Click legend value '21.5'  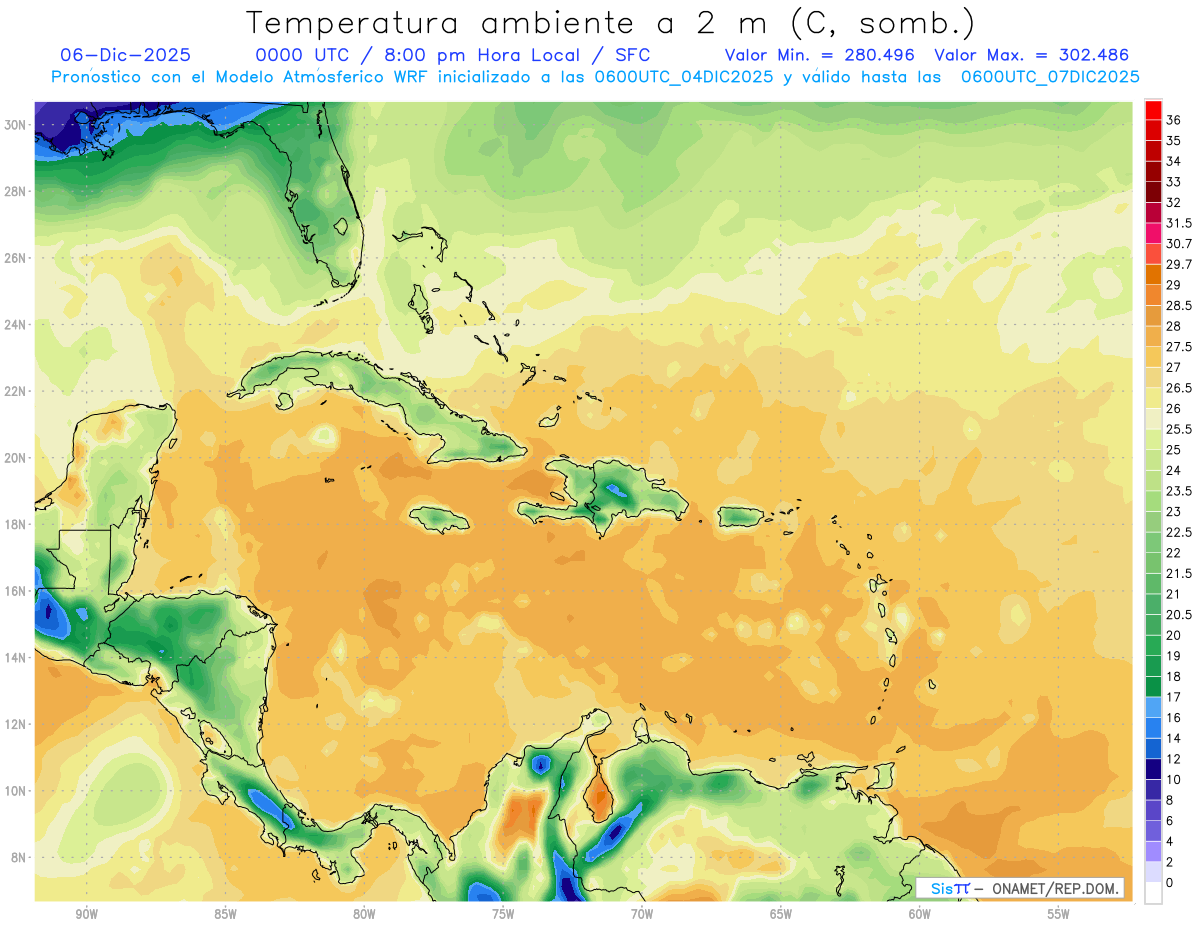pos(1179,574)
